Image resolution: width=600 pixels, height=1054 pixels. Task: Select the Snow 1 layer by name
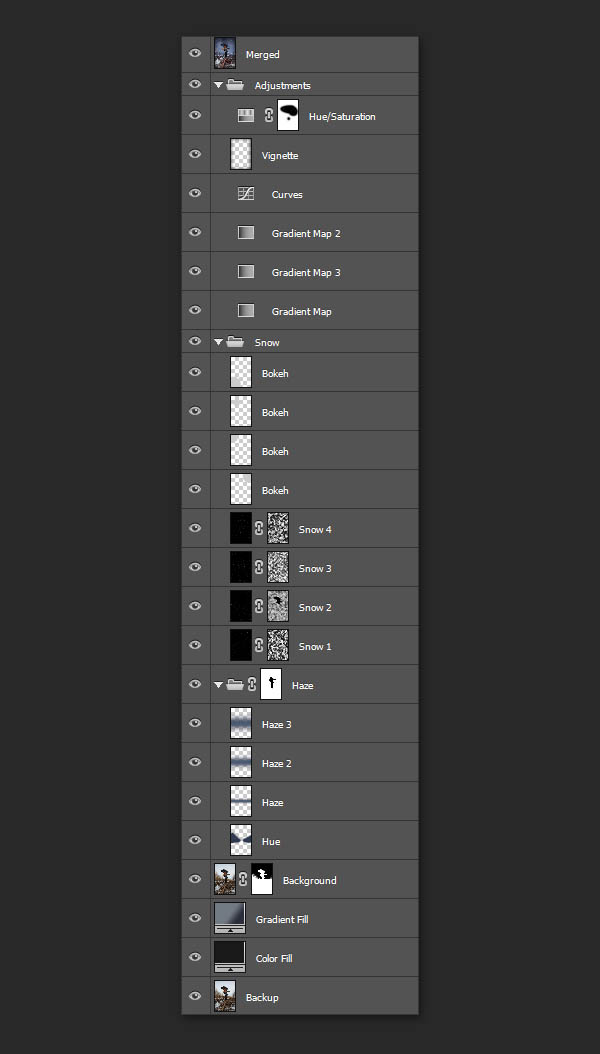tap(314, 646)
